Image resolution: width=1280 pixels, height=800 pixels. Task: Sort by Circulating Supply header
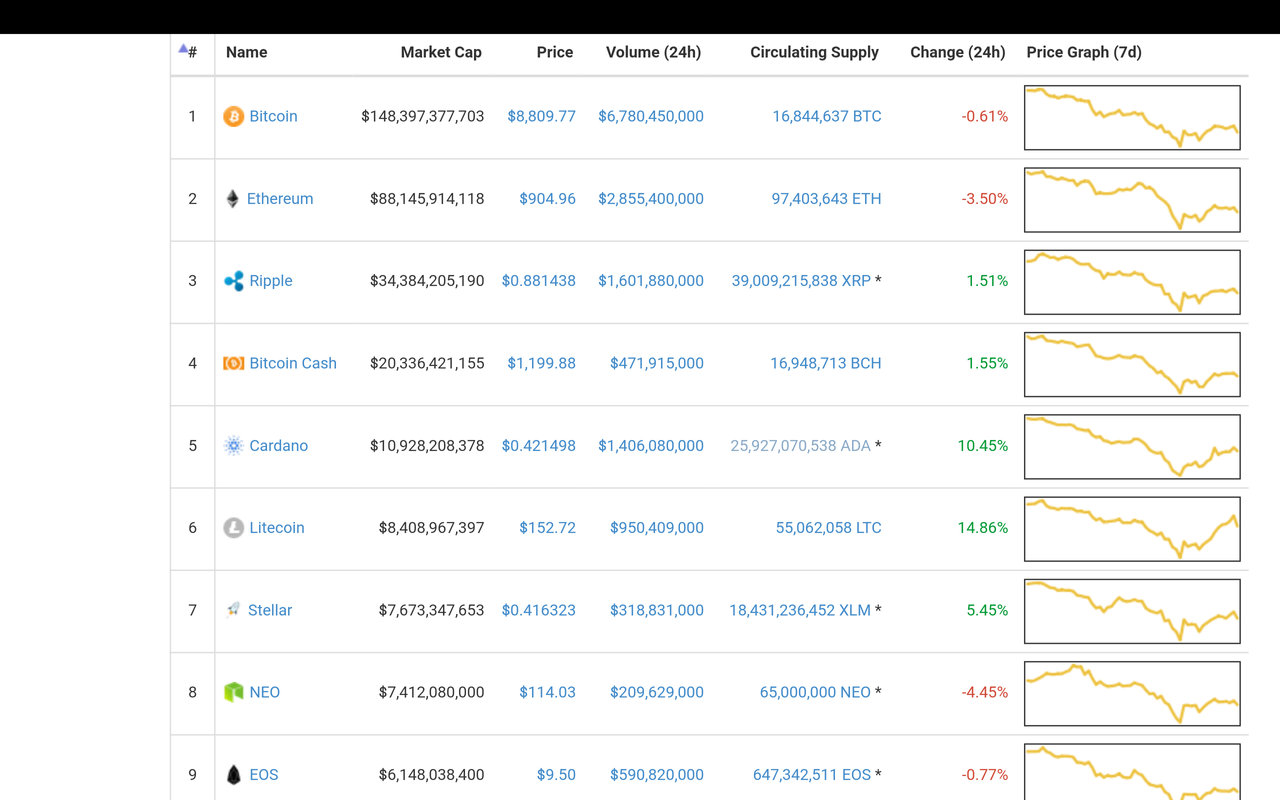(x=814, y=52)
